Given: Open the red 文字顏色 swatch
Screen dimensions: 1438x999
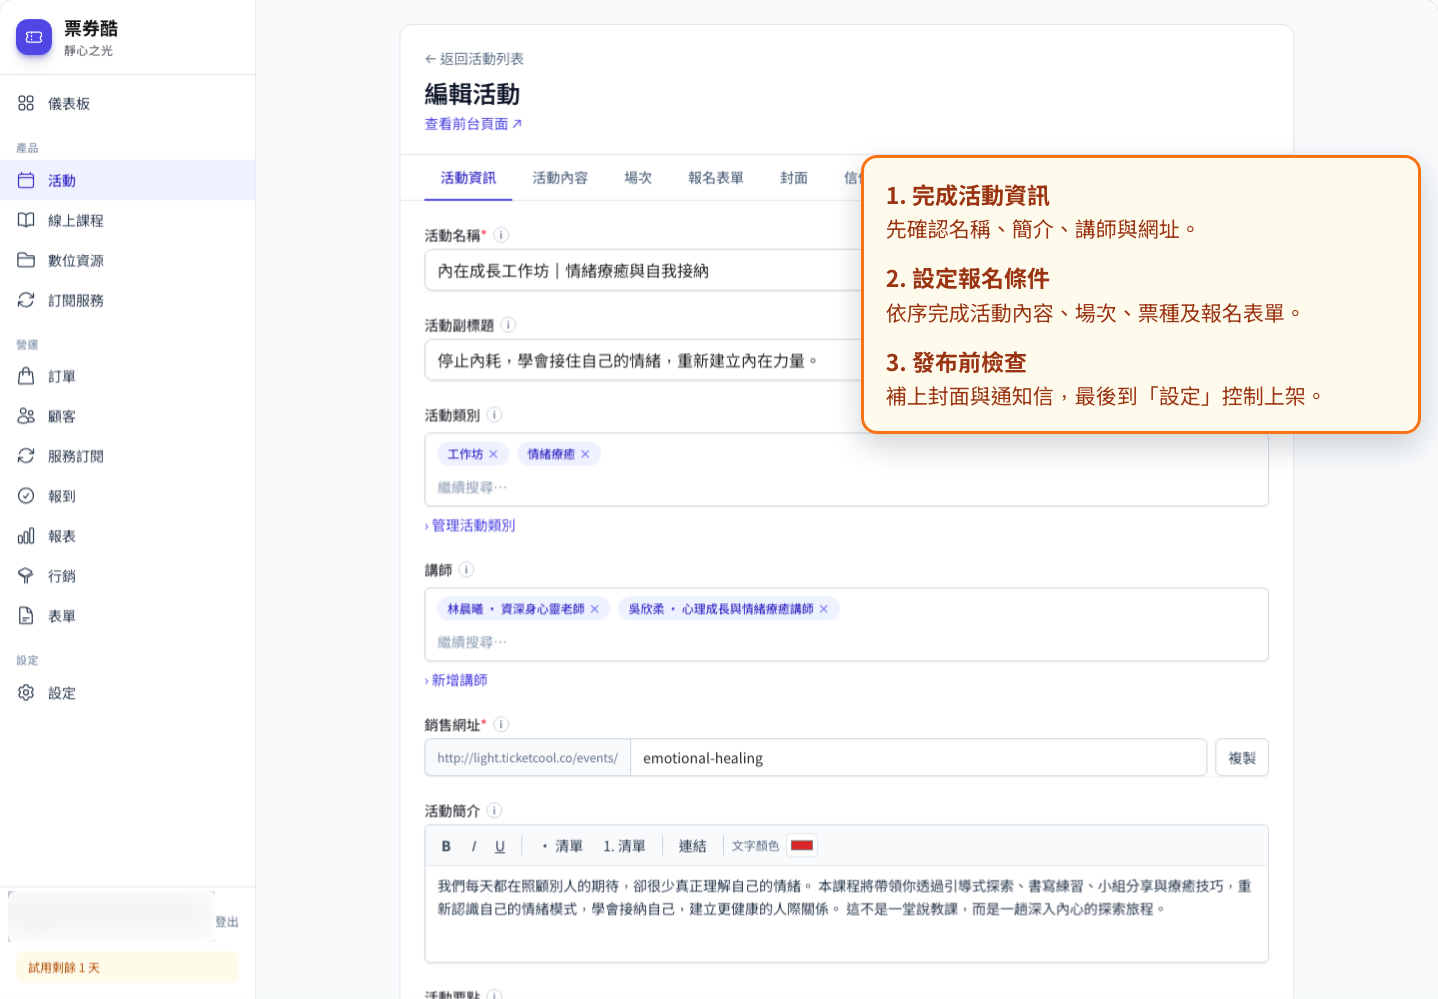Looking at the screenshot, I should coord(801,846).
